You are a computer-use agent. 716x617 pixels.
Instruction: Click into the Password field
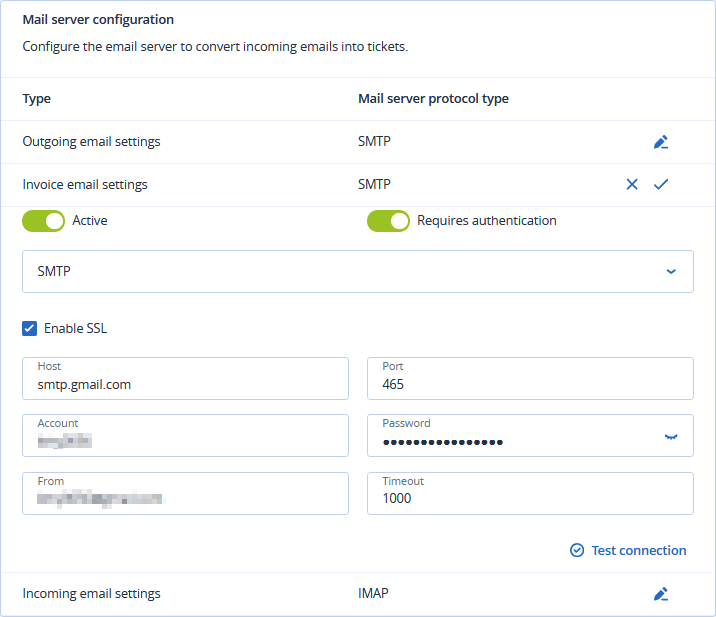pyautogui.click(x=510, y=437)
